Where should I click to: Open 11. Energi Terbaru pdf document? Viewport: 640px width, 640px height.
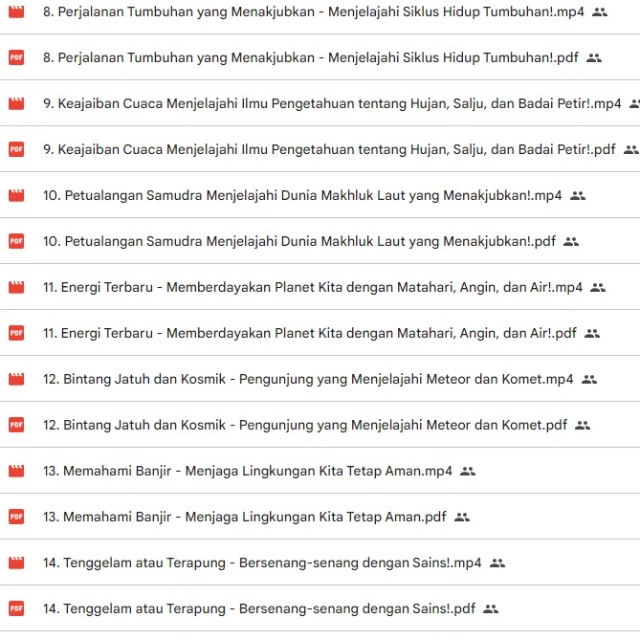click(x=309, y=333)
